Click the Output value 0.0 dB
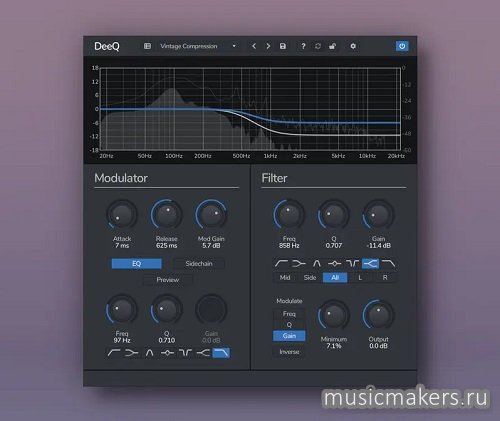The image size is (500, 421). pyautogui.click(x=378, y=346)
